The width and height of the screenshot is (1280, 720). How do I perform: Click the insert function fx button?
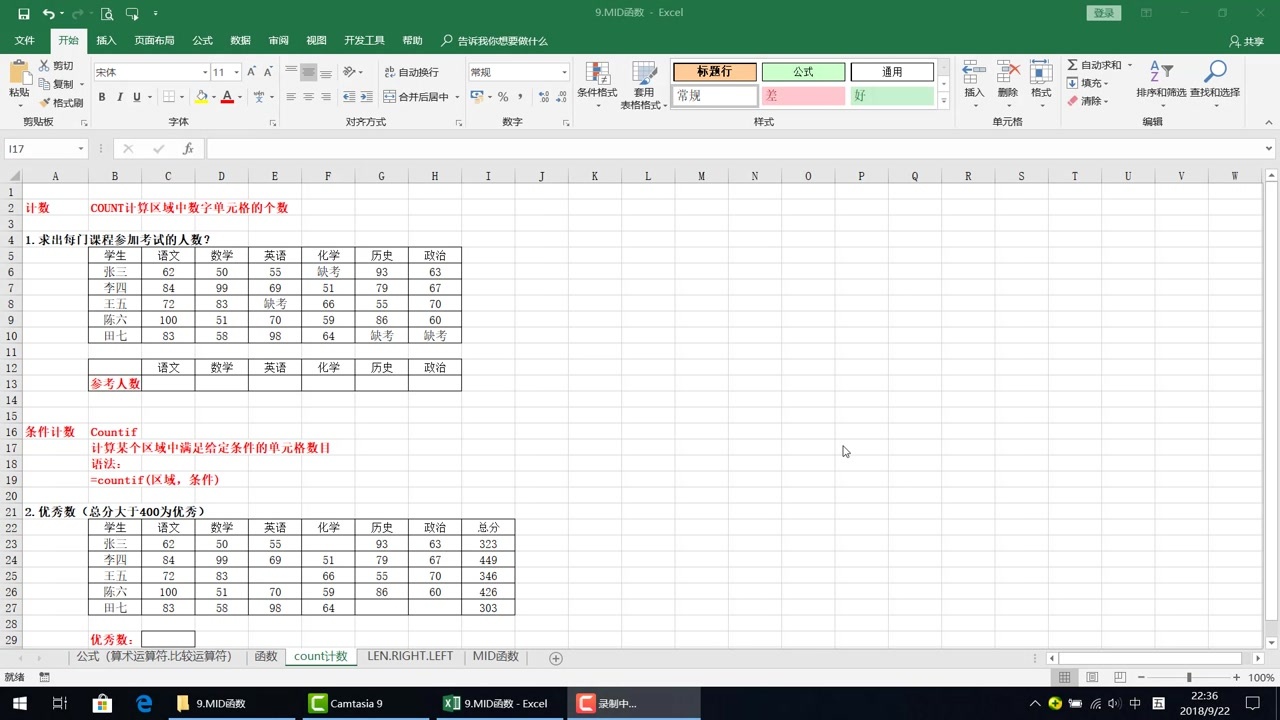pyautogui.click(x=188, y=148)
